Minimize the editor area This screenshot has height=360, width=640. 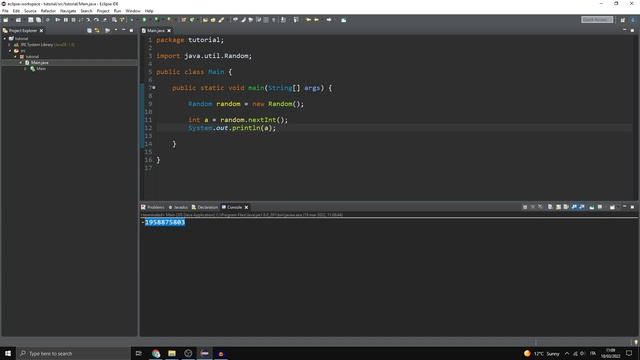624,30
